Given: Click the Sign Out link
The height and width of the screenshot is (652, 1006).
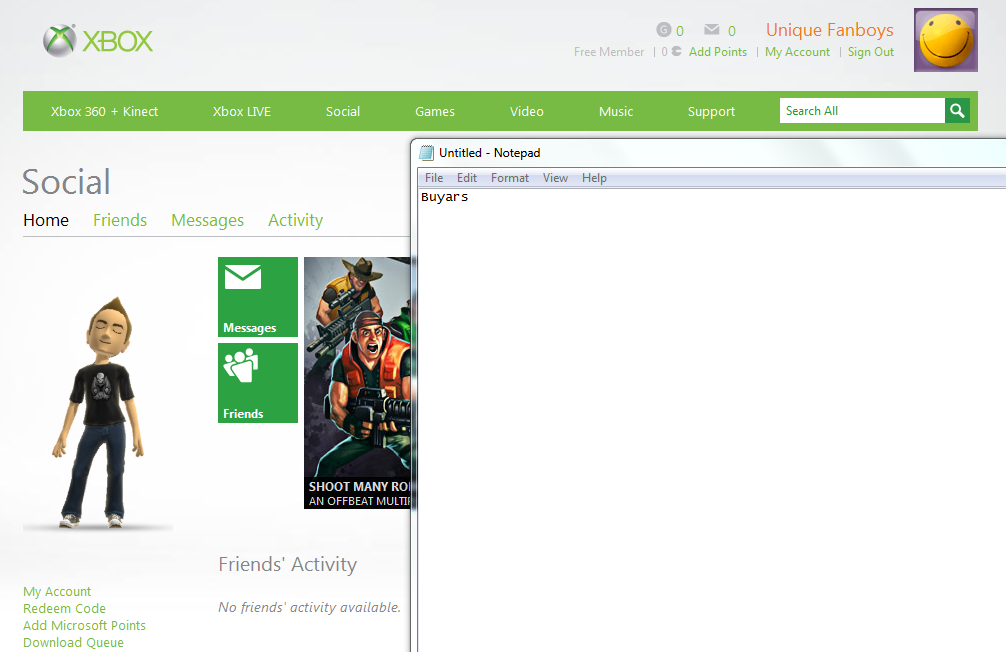Looking at the screenshot, I should [x=871, y=52].
